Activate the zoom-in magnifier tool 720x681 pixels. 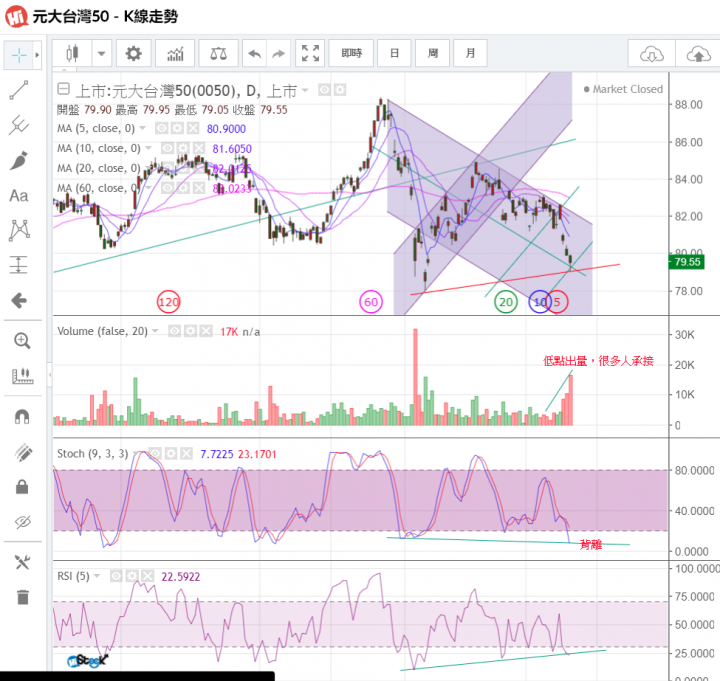pos(22,341)
